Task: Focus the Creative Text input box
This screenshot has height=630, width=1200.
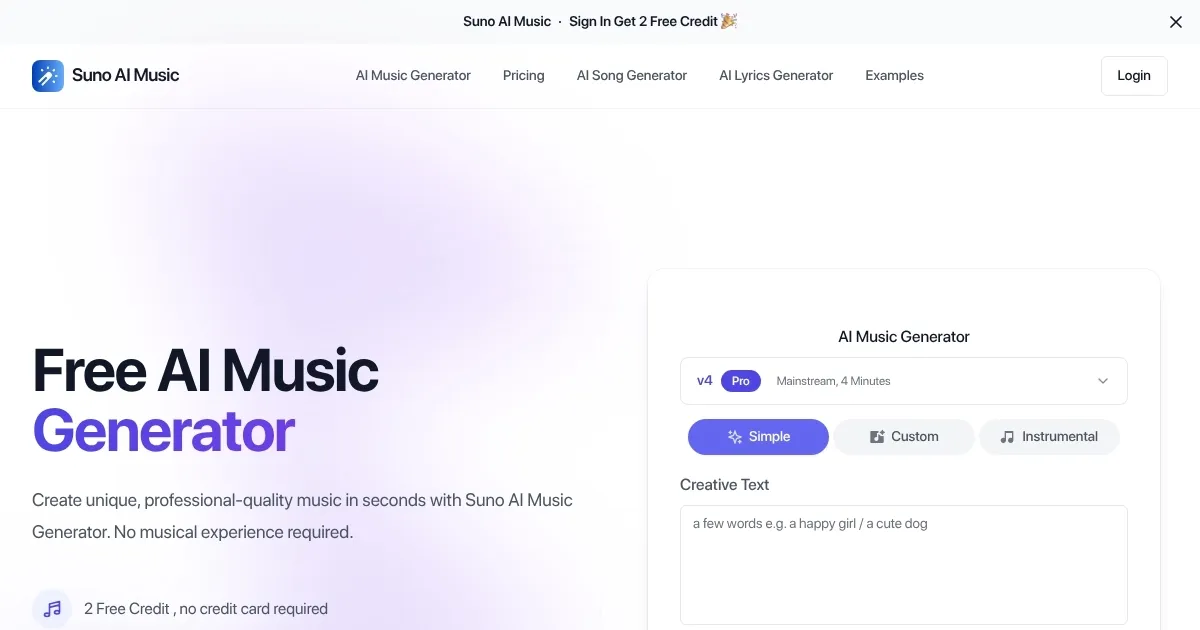Action: click(904, 565)
